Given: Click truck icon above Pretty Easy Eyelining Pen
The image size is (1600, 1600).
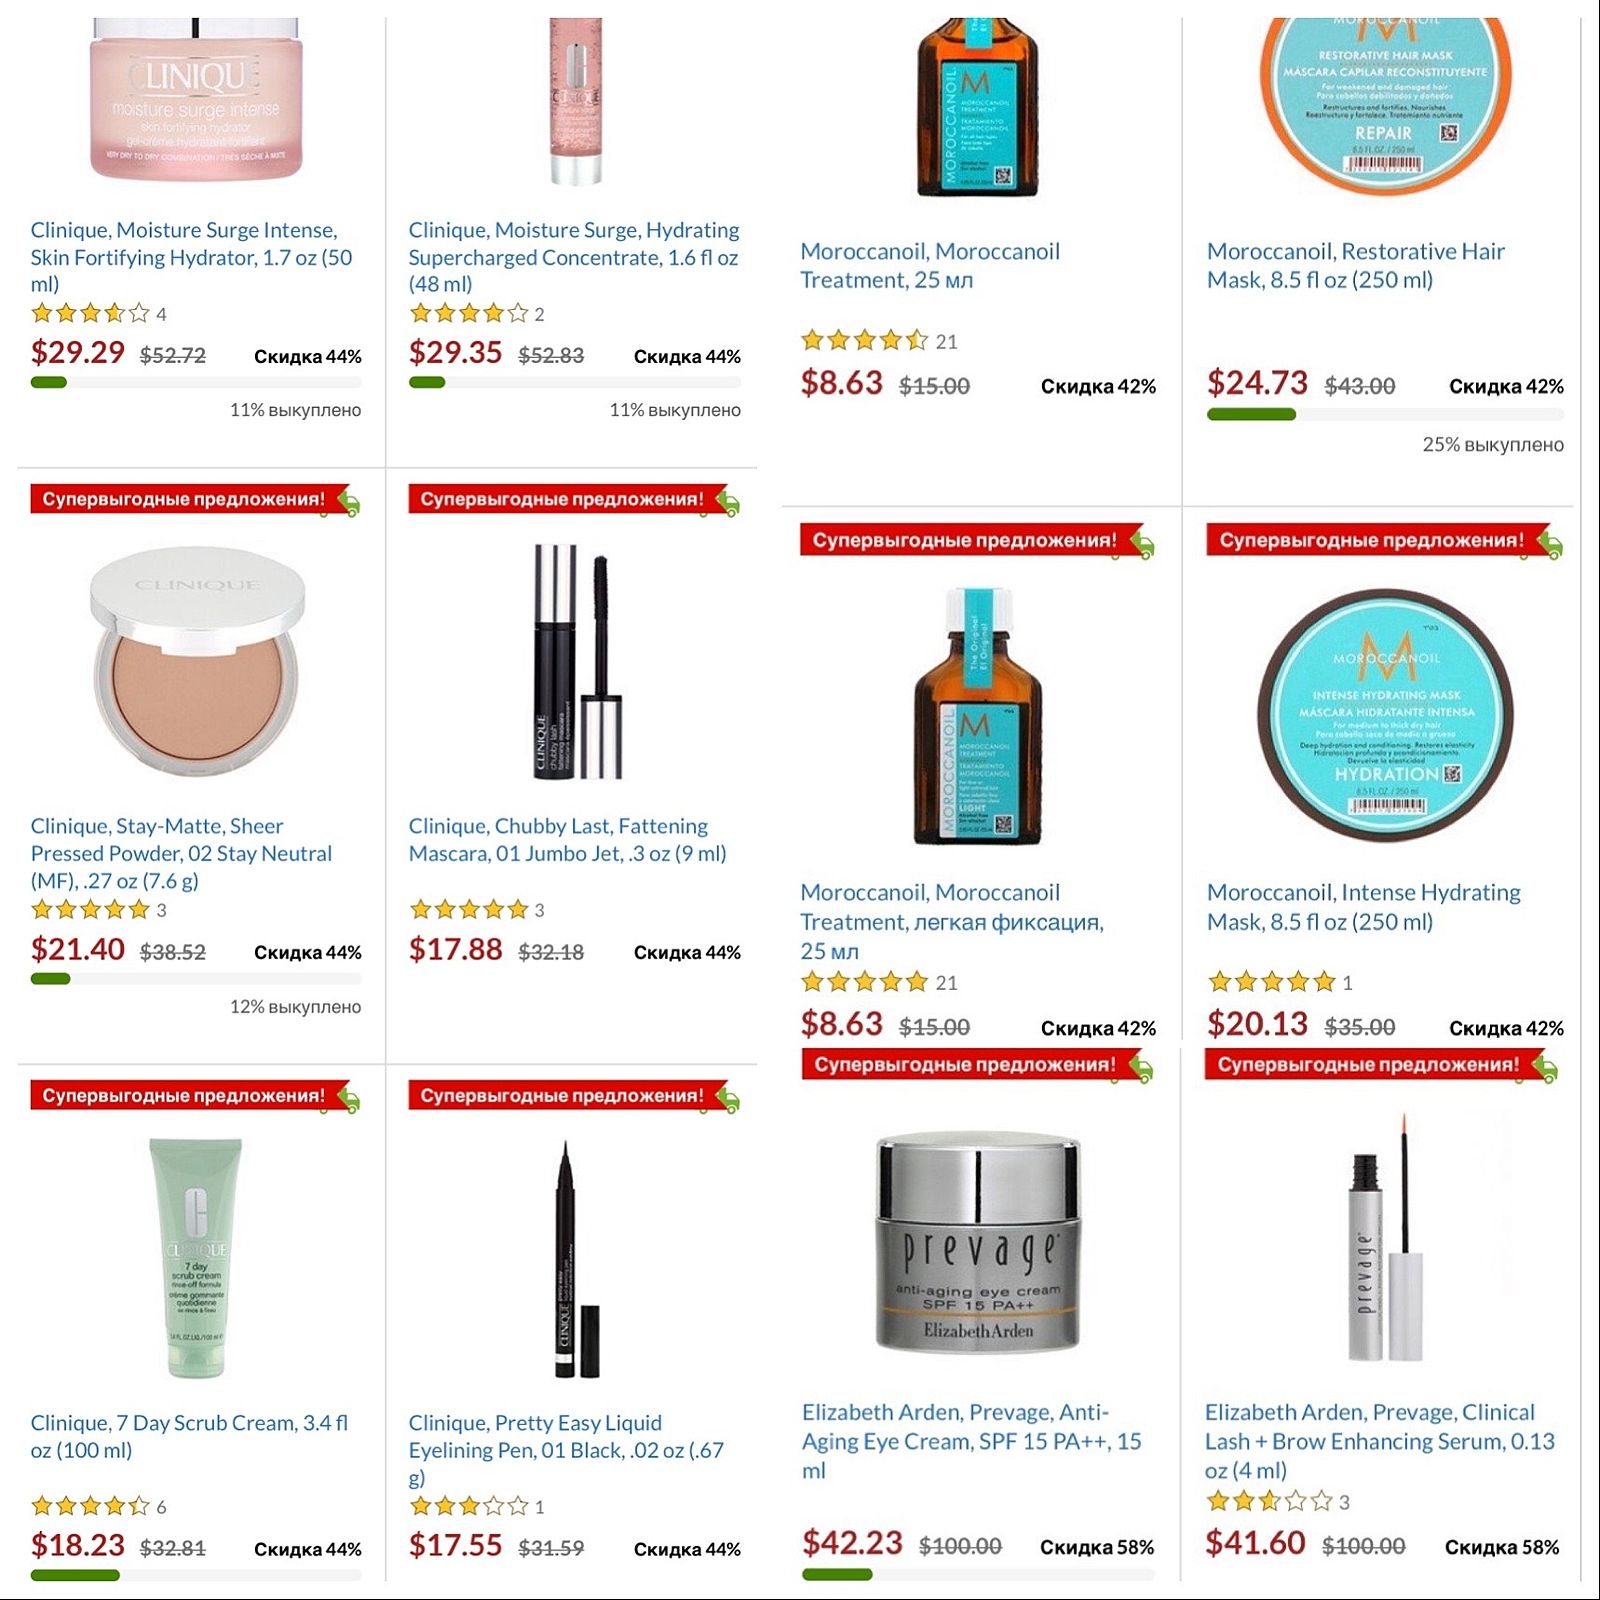Looking at the screenshot, I should [727, 1100].
